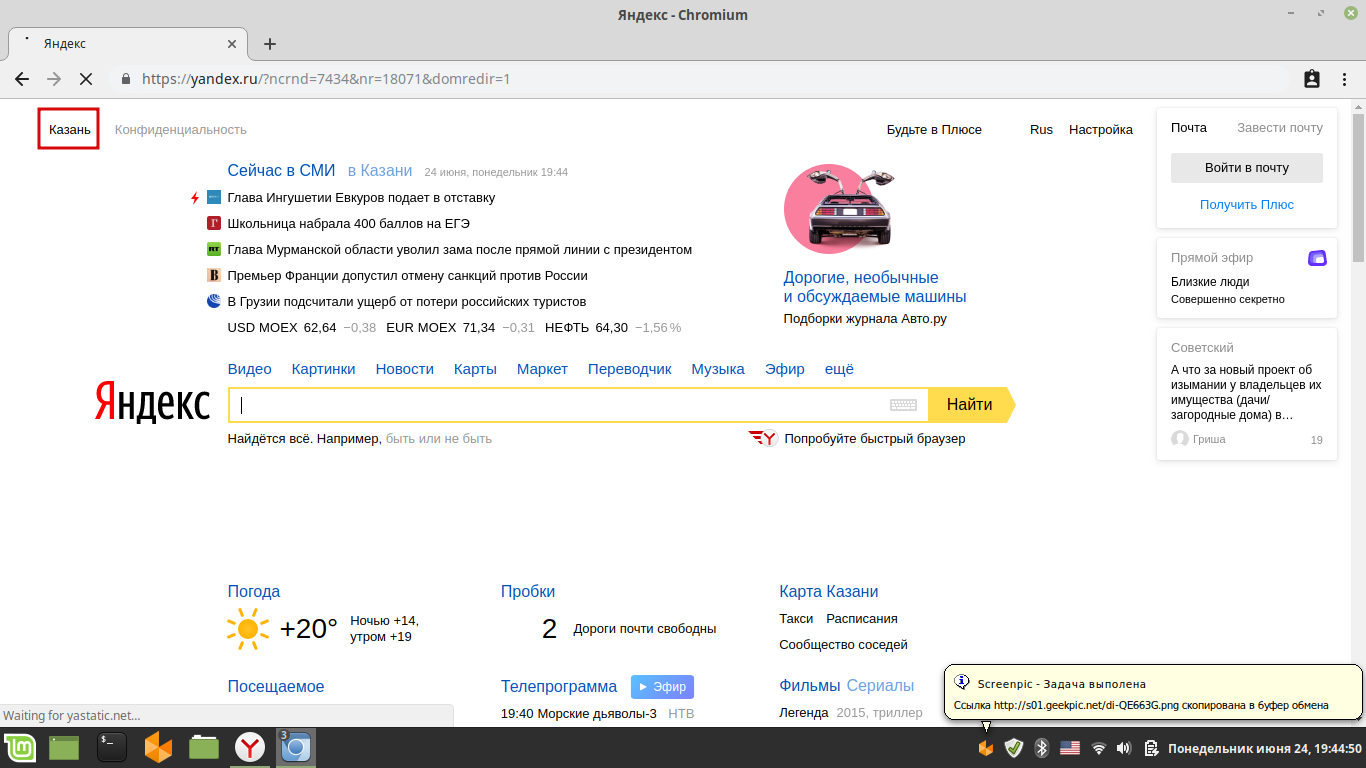
Task: Open the Настройка menu
Action: pos(1101,130)
